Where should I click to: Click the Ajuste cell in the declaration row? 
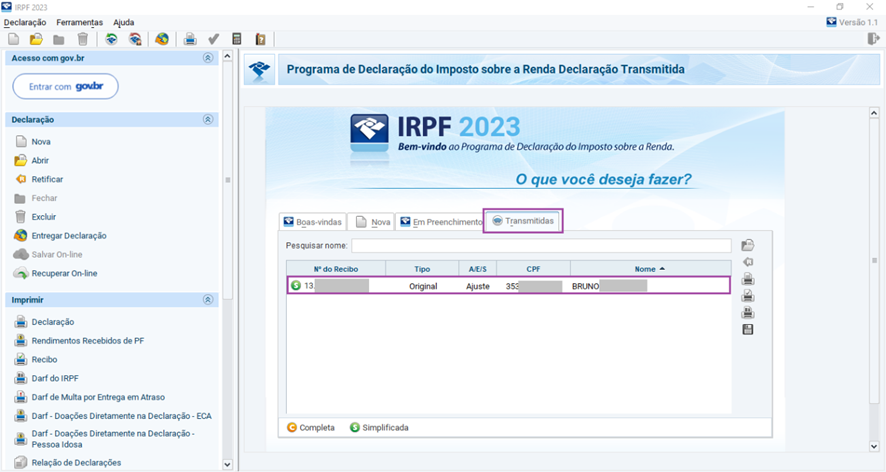click(x=477, y=286)
